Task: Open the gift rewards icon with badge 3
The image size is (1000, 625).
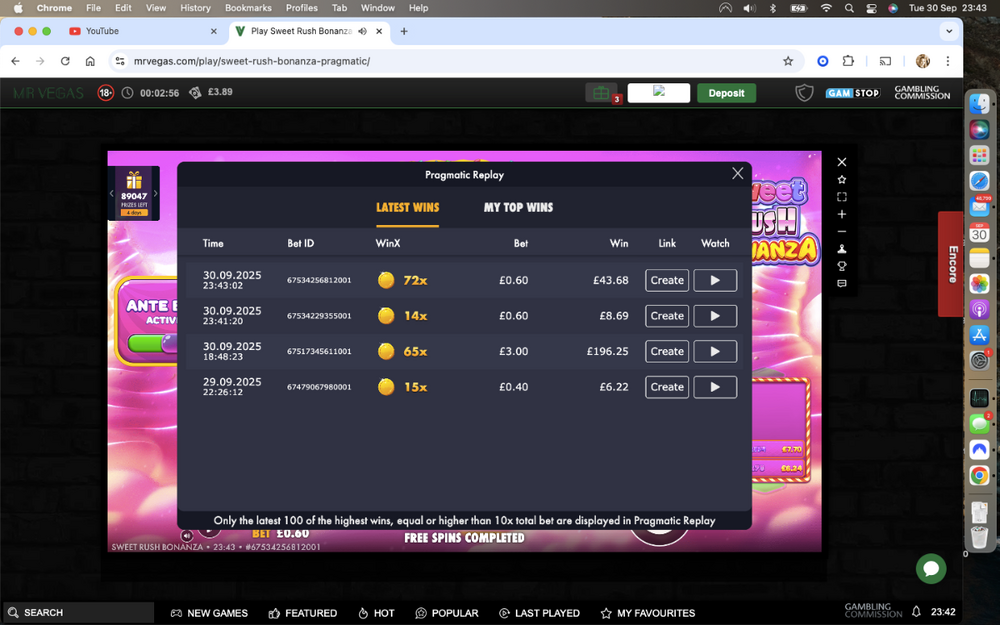Action: (600, 91)
